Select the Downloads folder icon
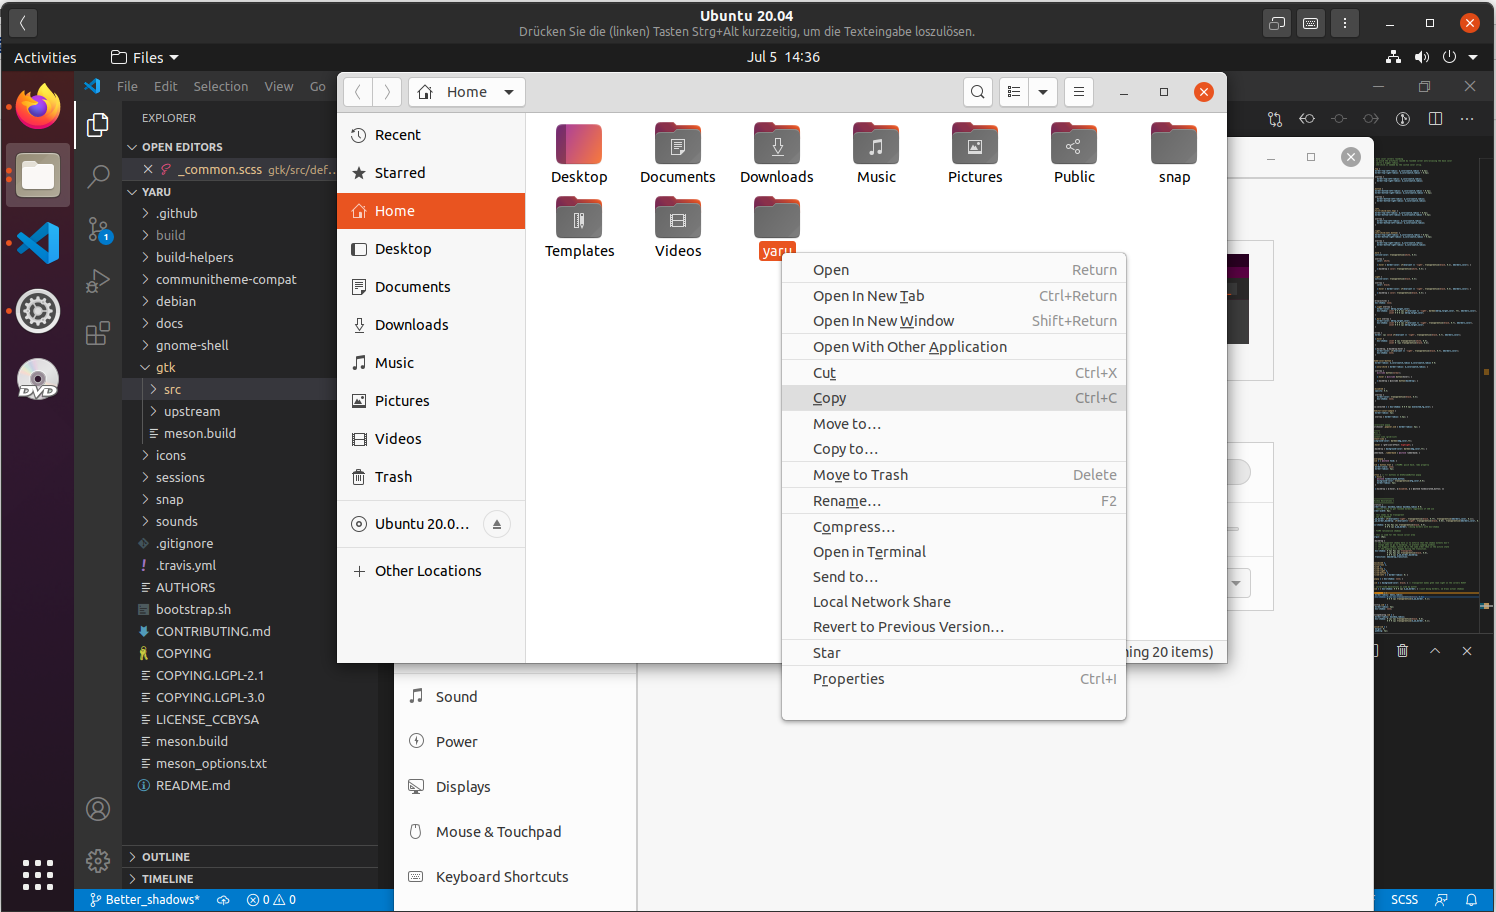 point(777,145)
